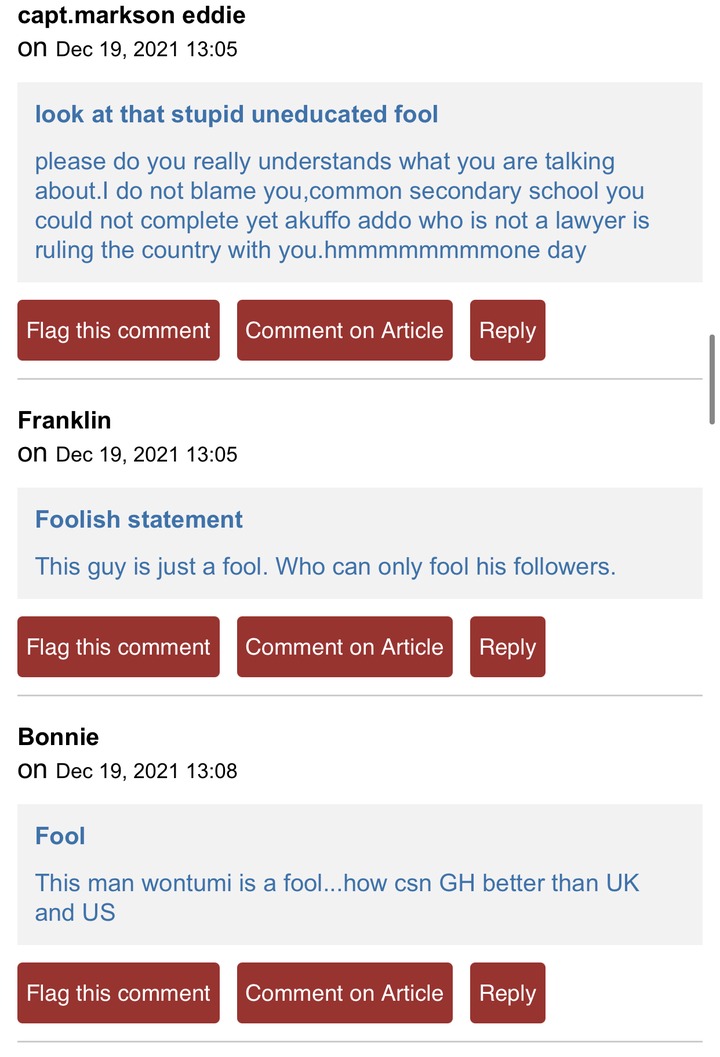
Task: Reply to Franklin's comment
Action: click(x=508, y=646)
